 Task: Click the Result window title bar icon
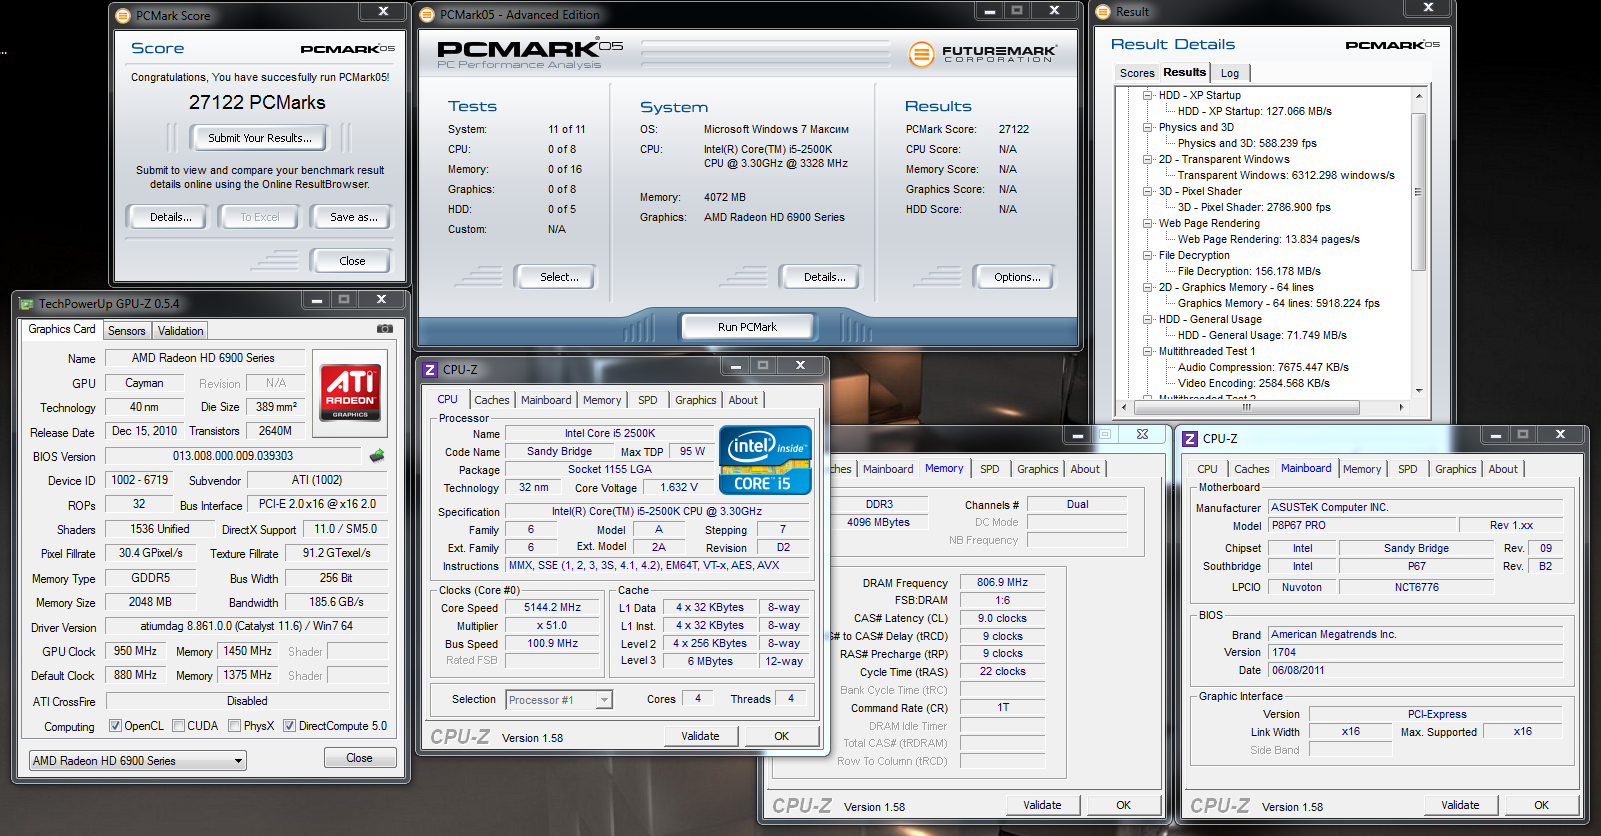pyautogui.click(x=1103, y=12)
